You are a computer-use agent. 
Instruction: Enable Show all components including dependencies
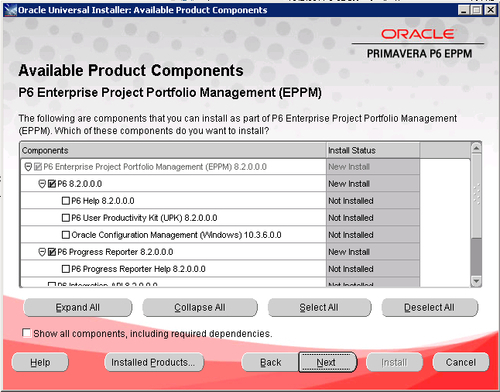click(x=26, y=333)
